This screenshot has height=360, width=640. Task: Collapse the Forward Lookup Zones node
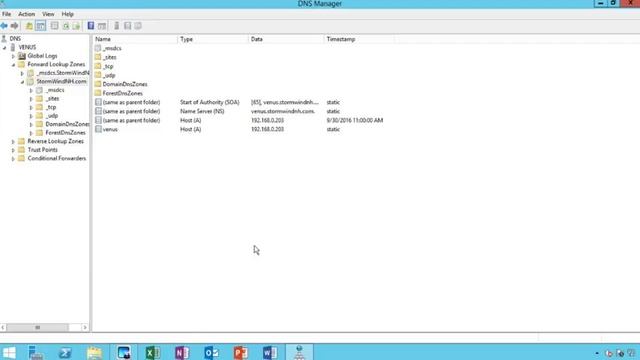(x=13, y=65)
